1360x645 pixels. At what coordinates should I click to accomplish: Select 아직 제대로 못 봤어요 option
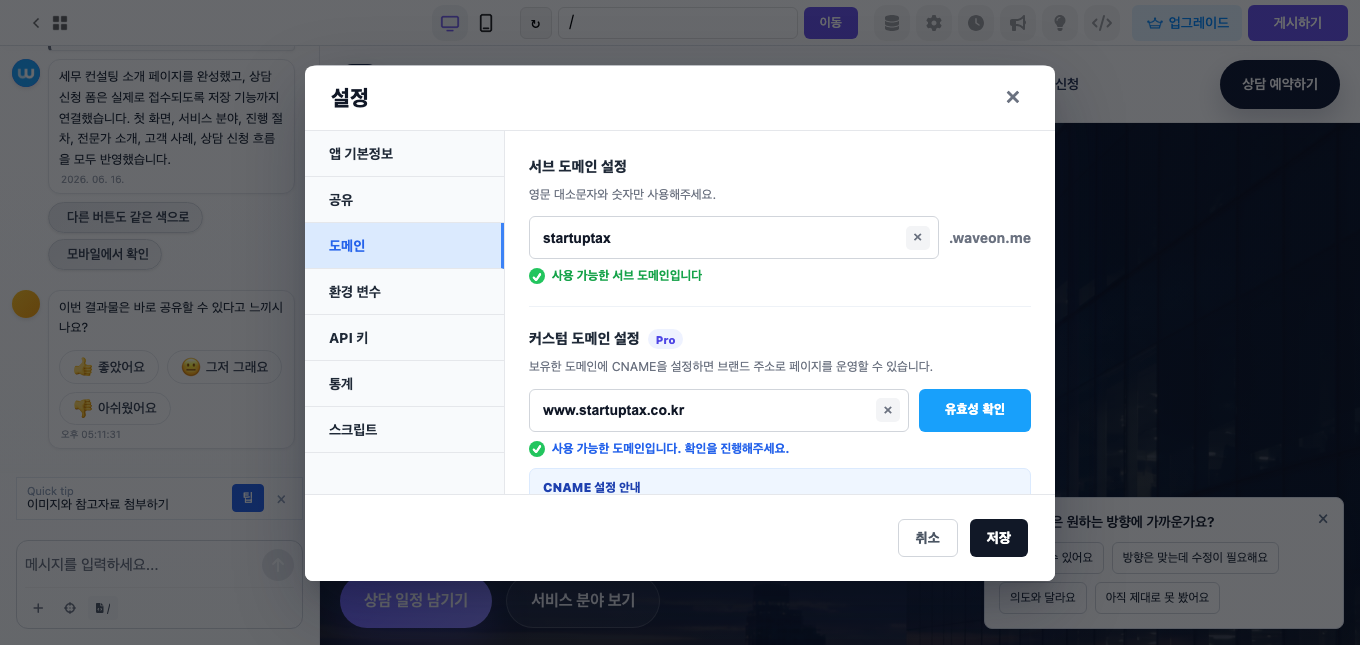click(1157, 598)
